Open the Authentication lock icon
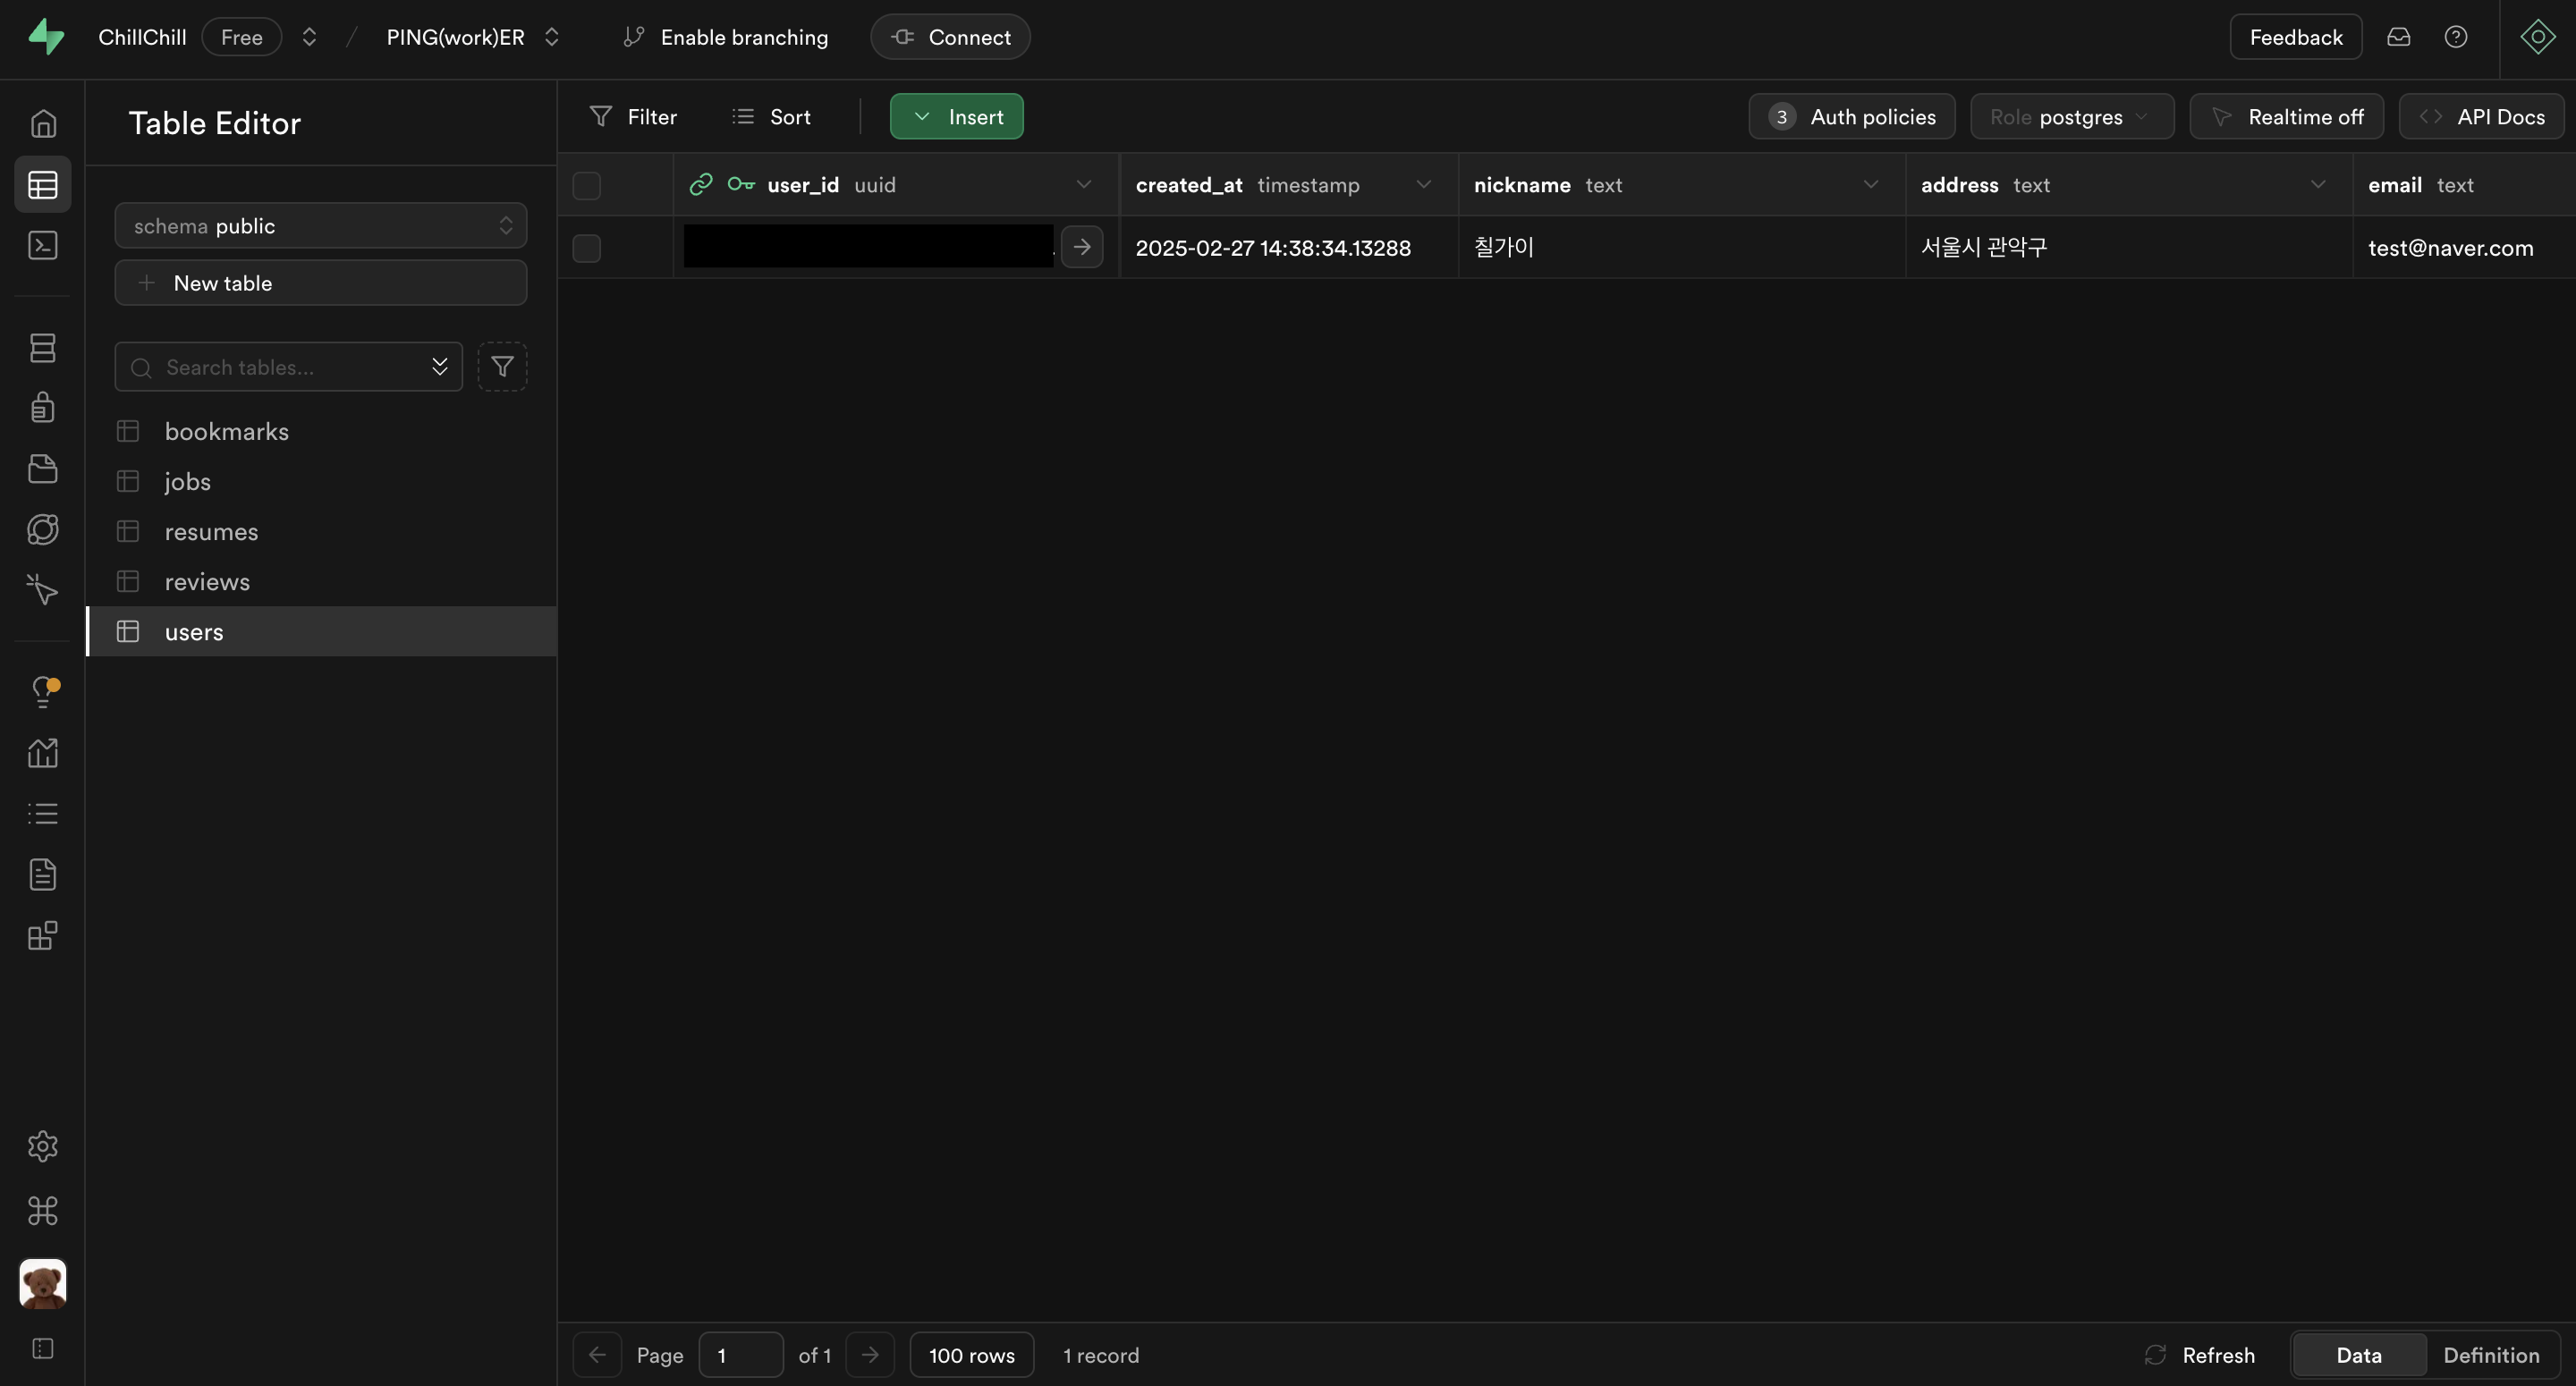 pos(42,408)
